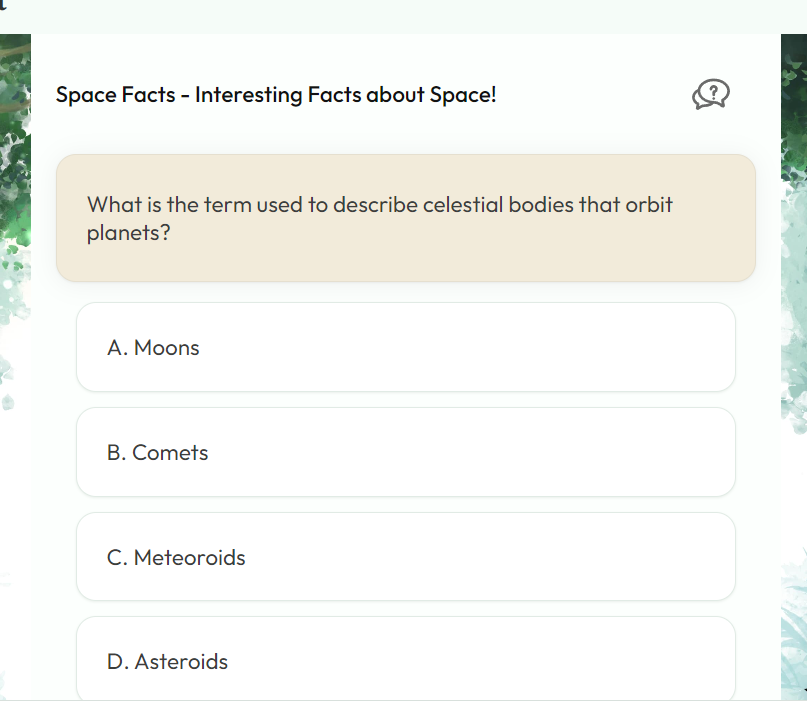Image resolution: width=807 pixels, height=701 pixels.
Task: Choose the B. Comets answer option
Action: coord(405,452)
